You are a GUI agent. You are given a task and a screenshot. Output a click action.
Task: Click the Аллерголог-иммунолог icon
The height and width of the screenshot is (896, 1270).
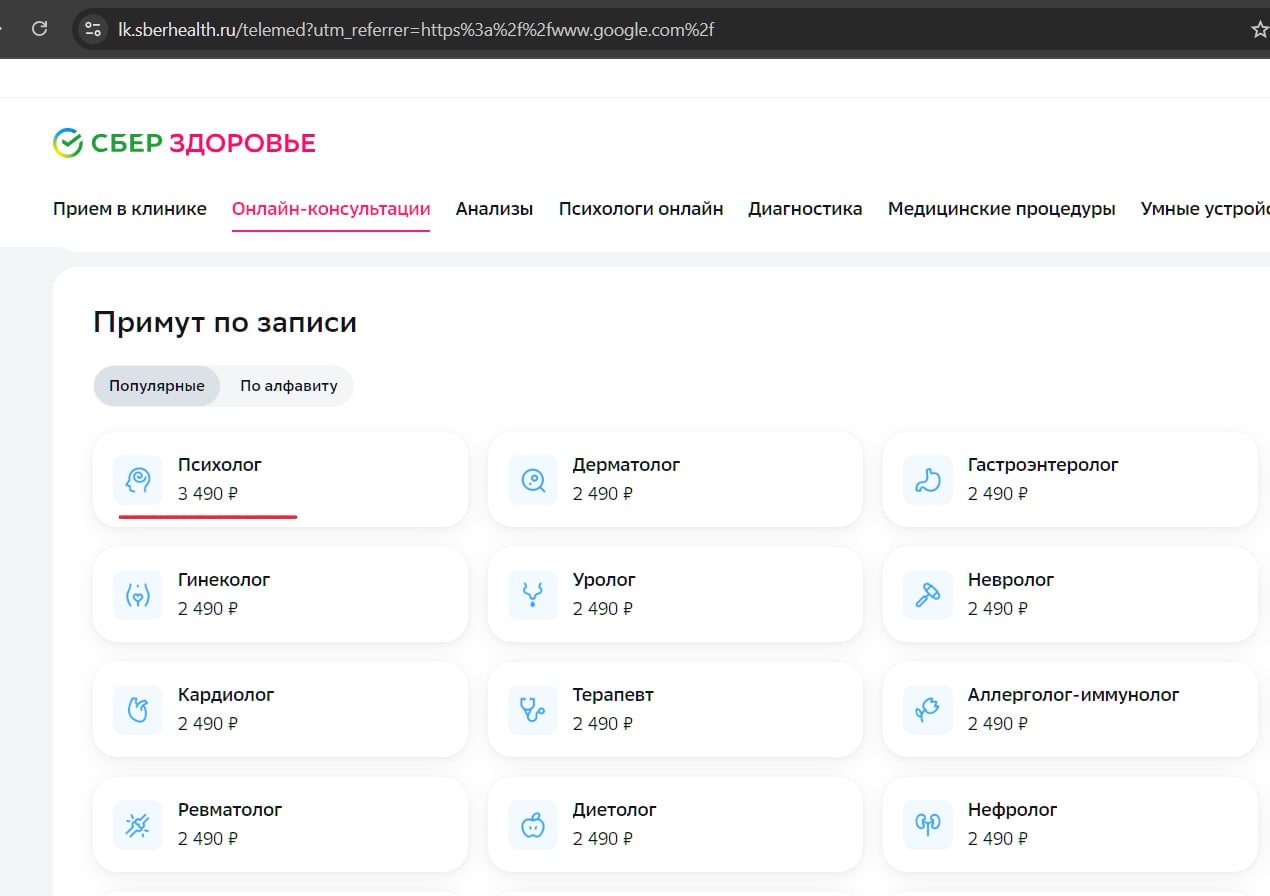[928, 710]
